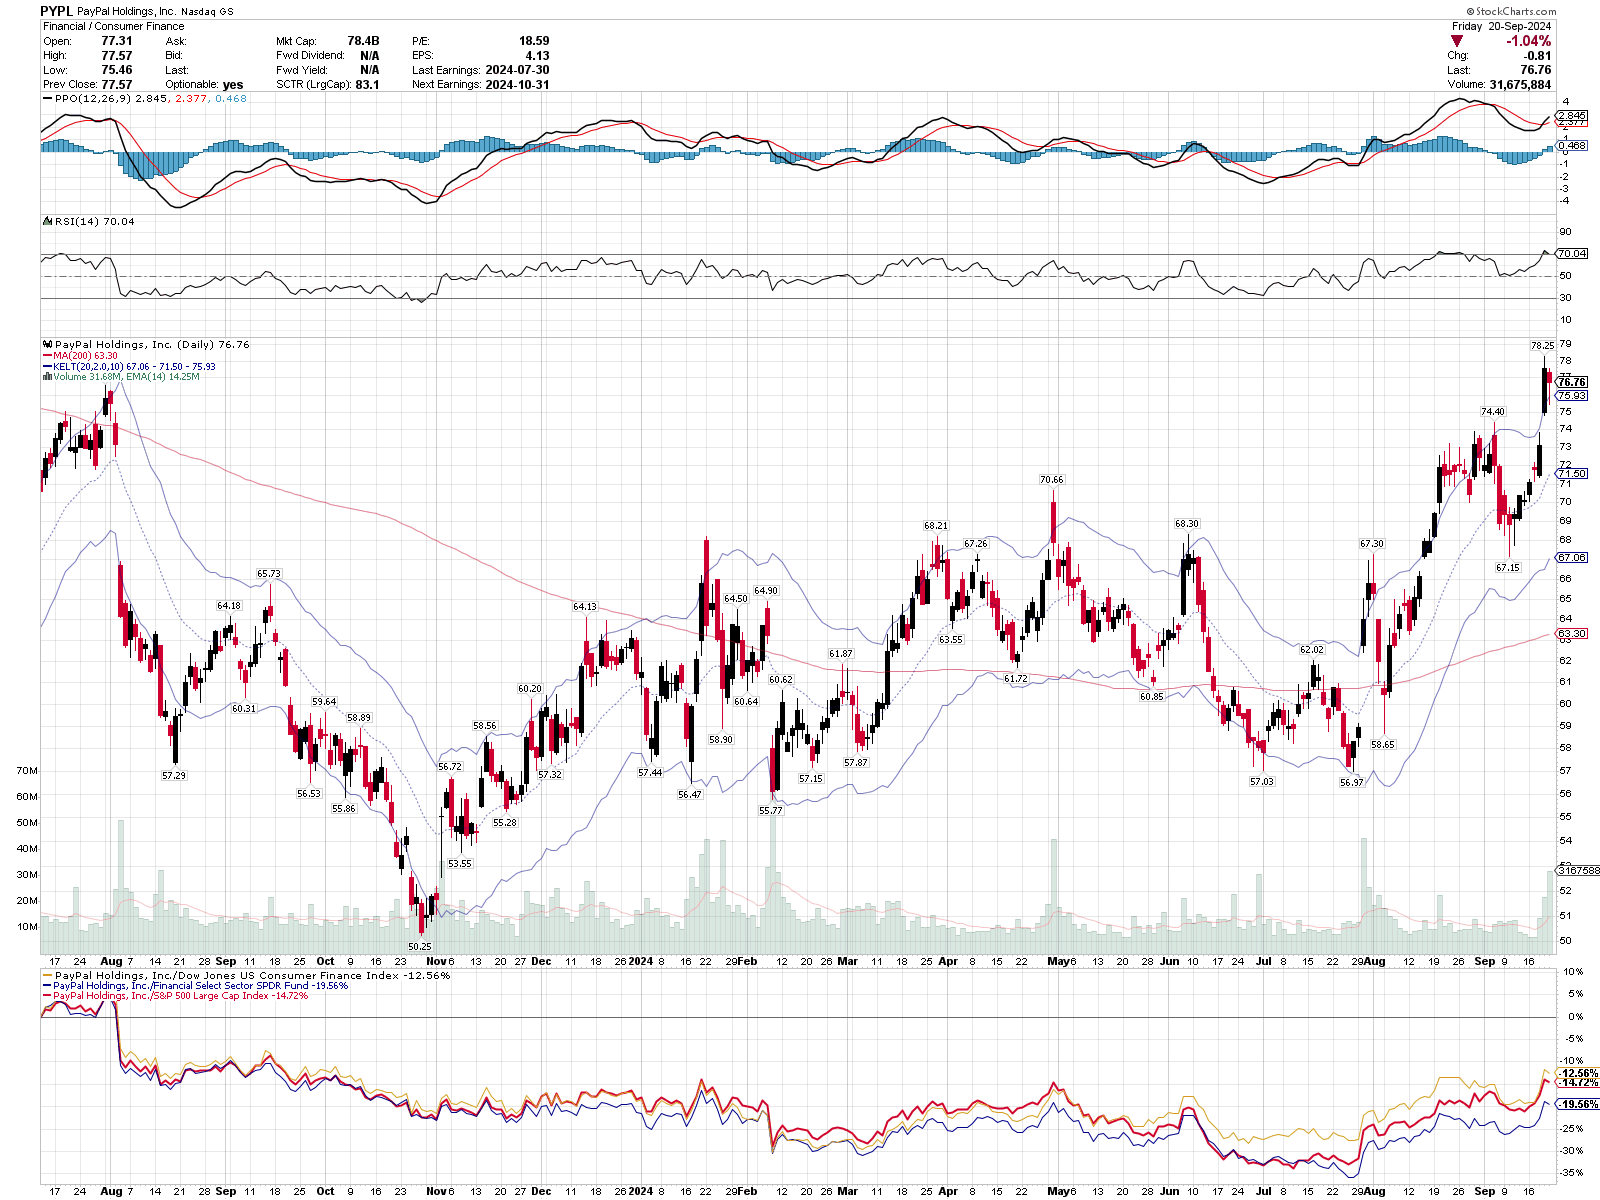
Task: Click the 75.93 upper Keltner axis marker
Action: (1572, 396)
